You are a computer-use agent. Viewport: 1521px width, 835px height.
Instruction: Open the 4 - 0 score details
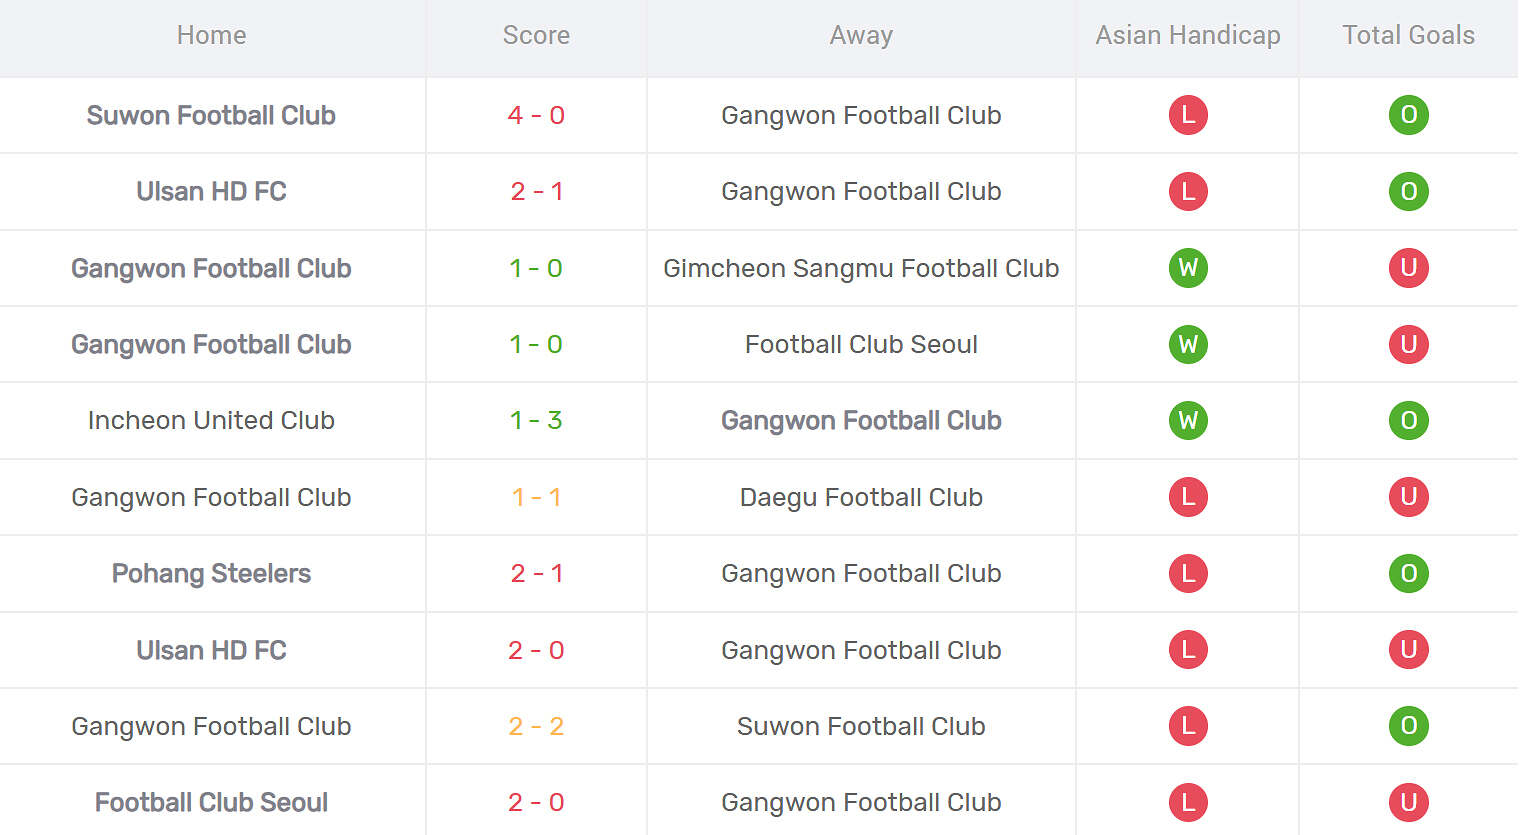536,115
